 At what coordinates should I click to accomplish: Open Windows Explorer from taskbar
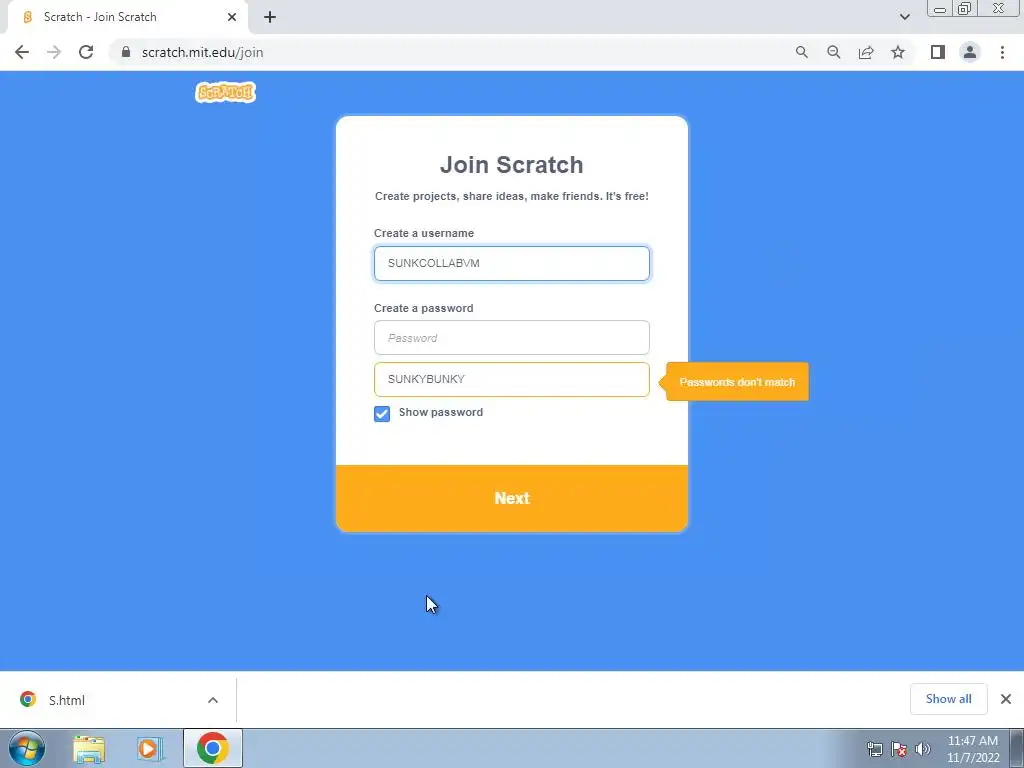coord(89,749)
